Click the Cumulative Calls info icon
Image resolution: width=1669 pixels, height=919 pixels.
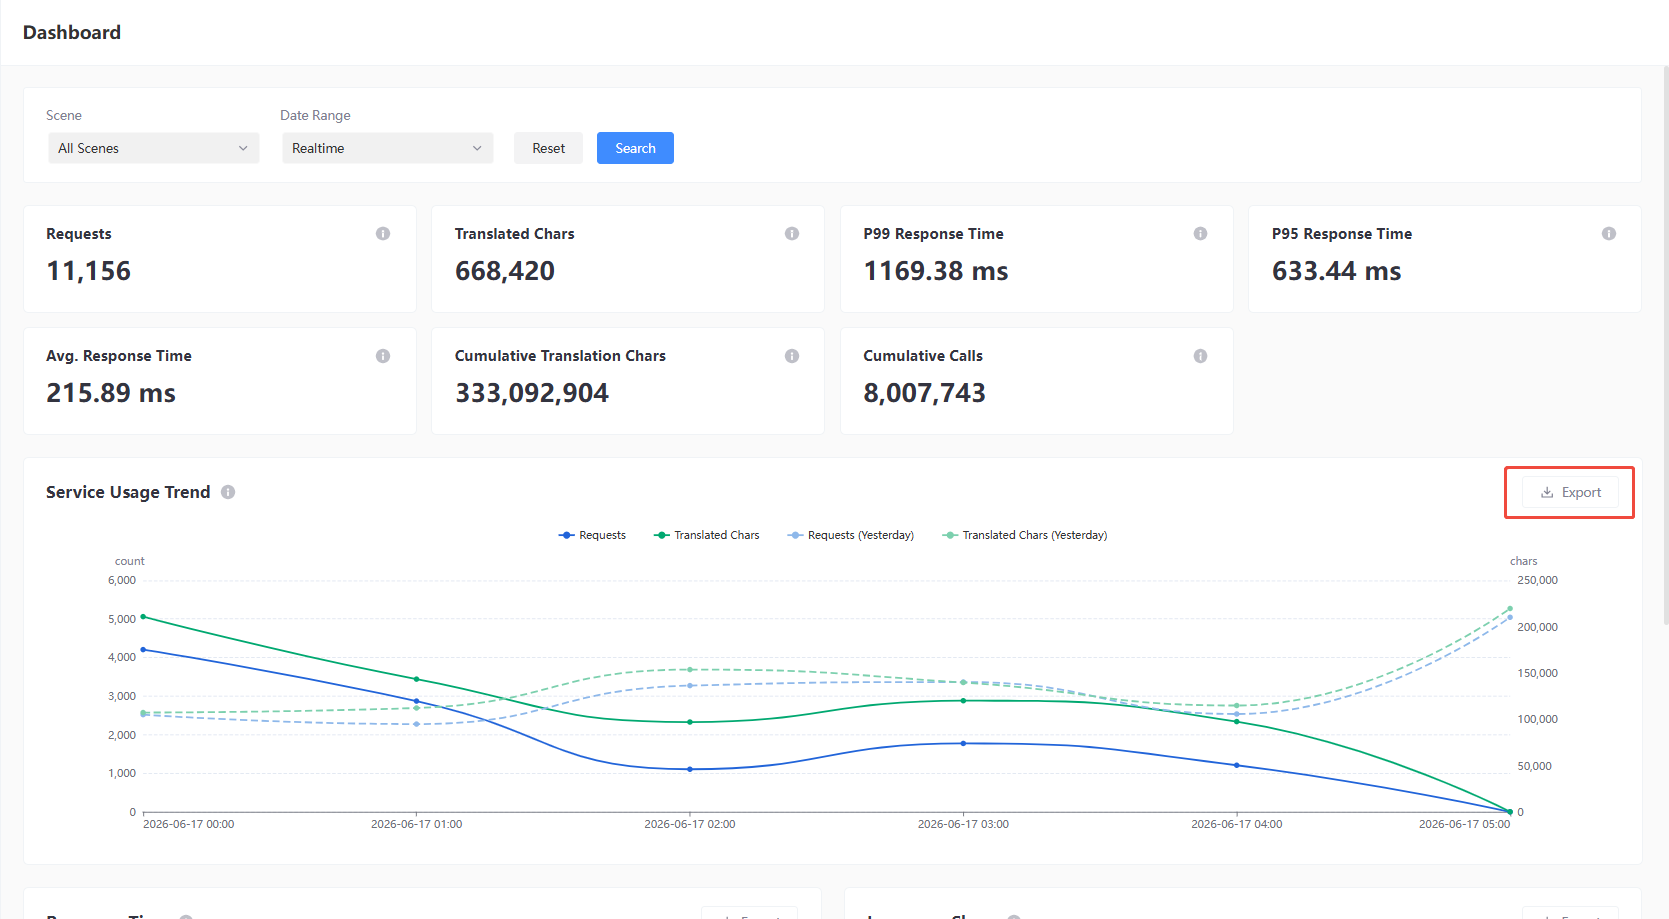[x=1200, y=356]
